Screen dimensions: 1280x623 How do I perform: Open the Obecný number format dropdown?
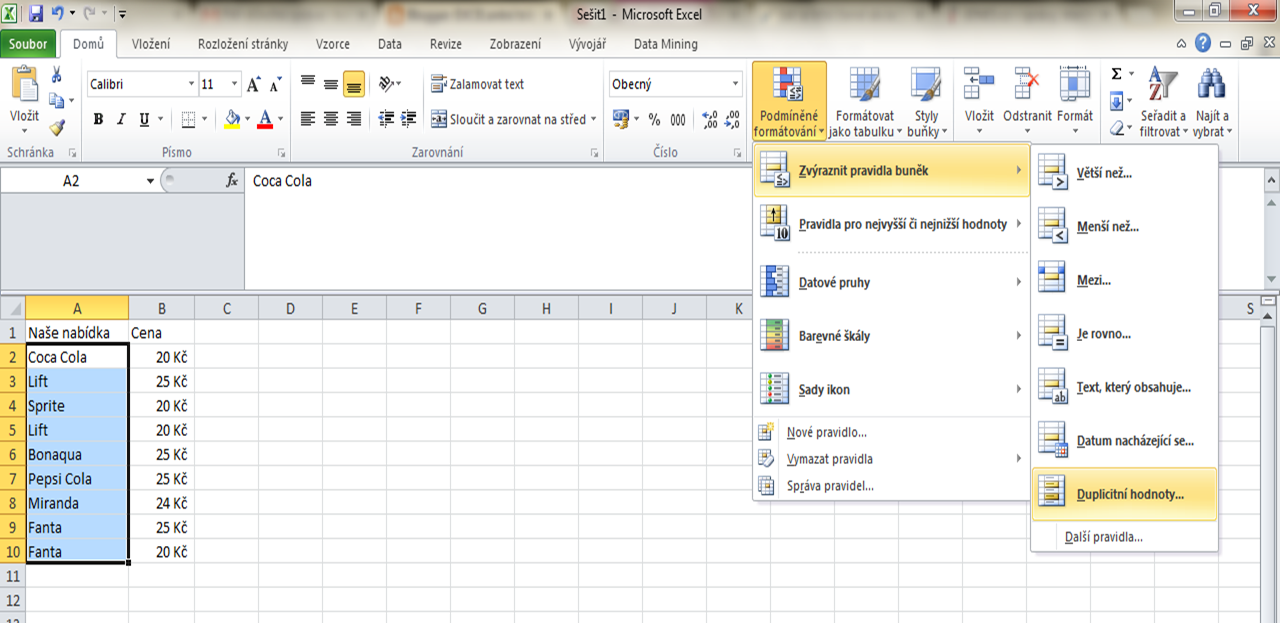click(x=736, y=85)
